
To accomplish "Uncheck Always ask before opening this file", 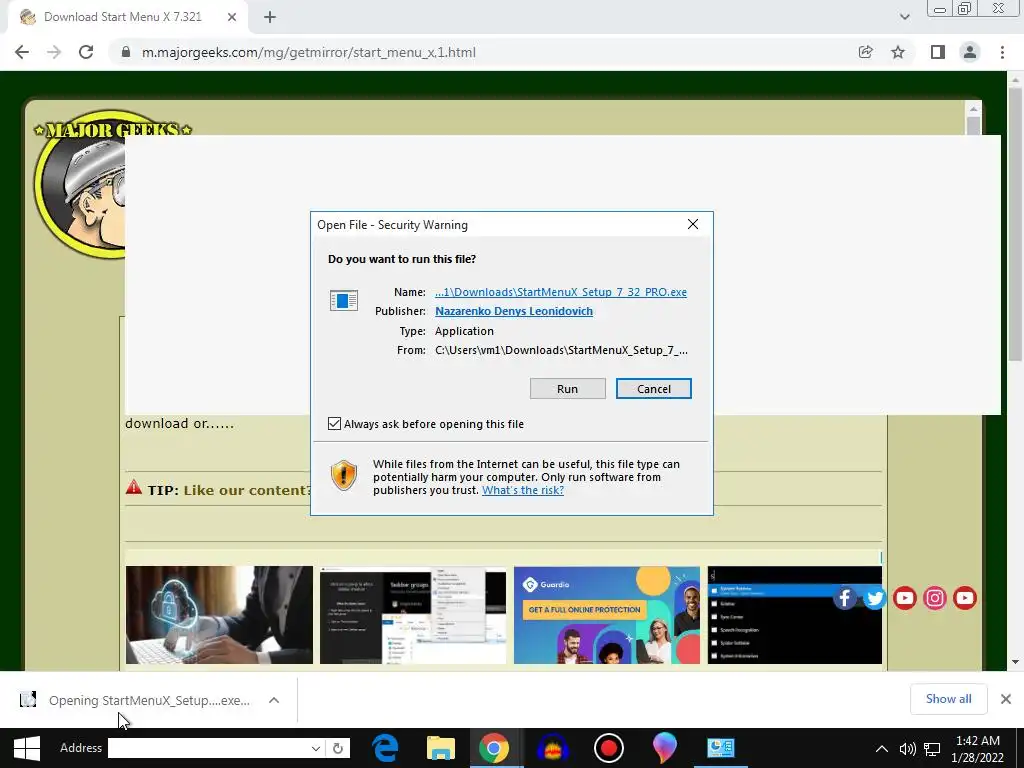I will coord(334,424).
